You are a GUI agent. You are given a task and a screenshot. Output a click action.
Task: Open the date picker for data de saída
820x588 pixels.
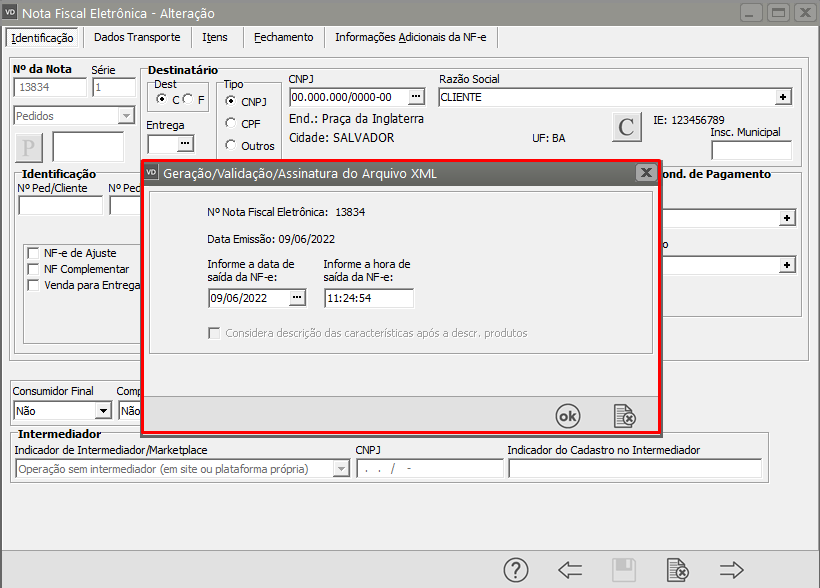(297, 298)
